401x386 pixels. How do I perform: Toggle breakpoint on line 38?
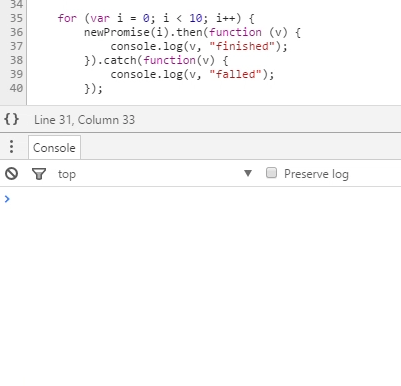16,60
